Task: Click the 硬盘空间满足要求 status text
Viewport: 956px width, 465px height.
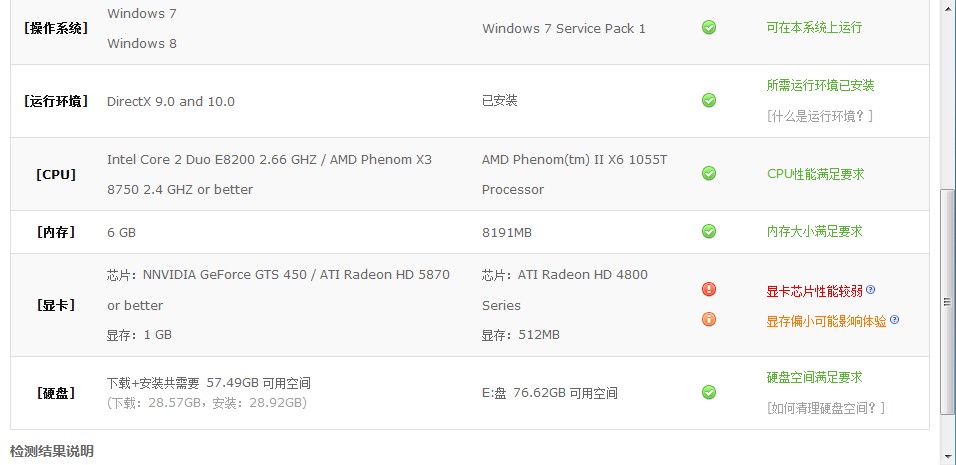Action: [815, 377]
